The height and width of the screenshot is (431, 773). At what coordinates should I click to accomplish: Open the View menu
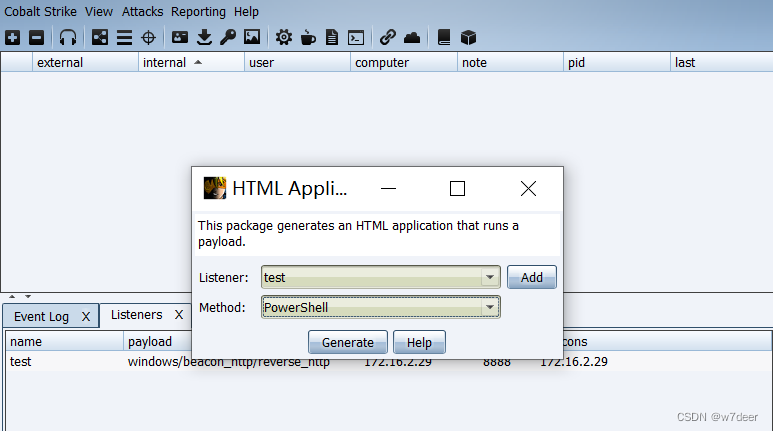(x=99, y=11)
